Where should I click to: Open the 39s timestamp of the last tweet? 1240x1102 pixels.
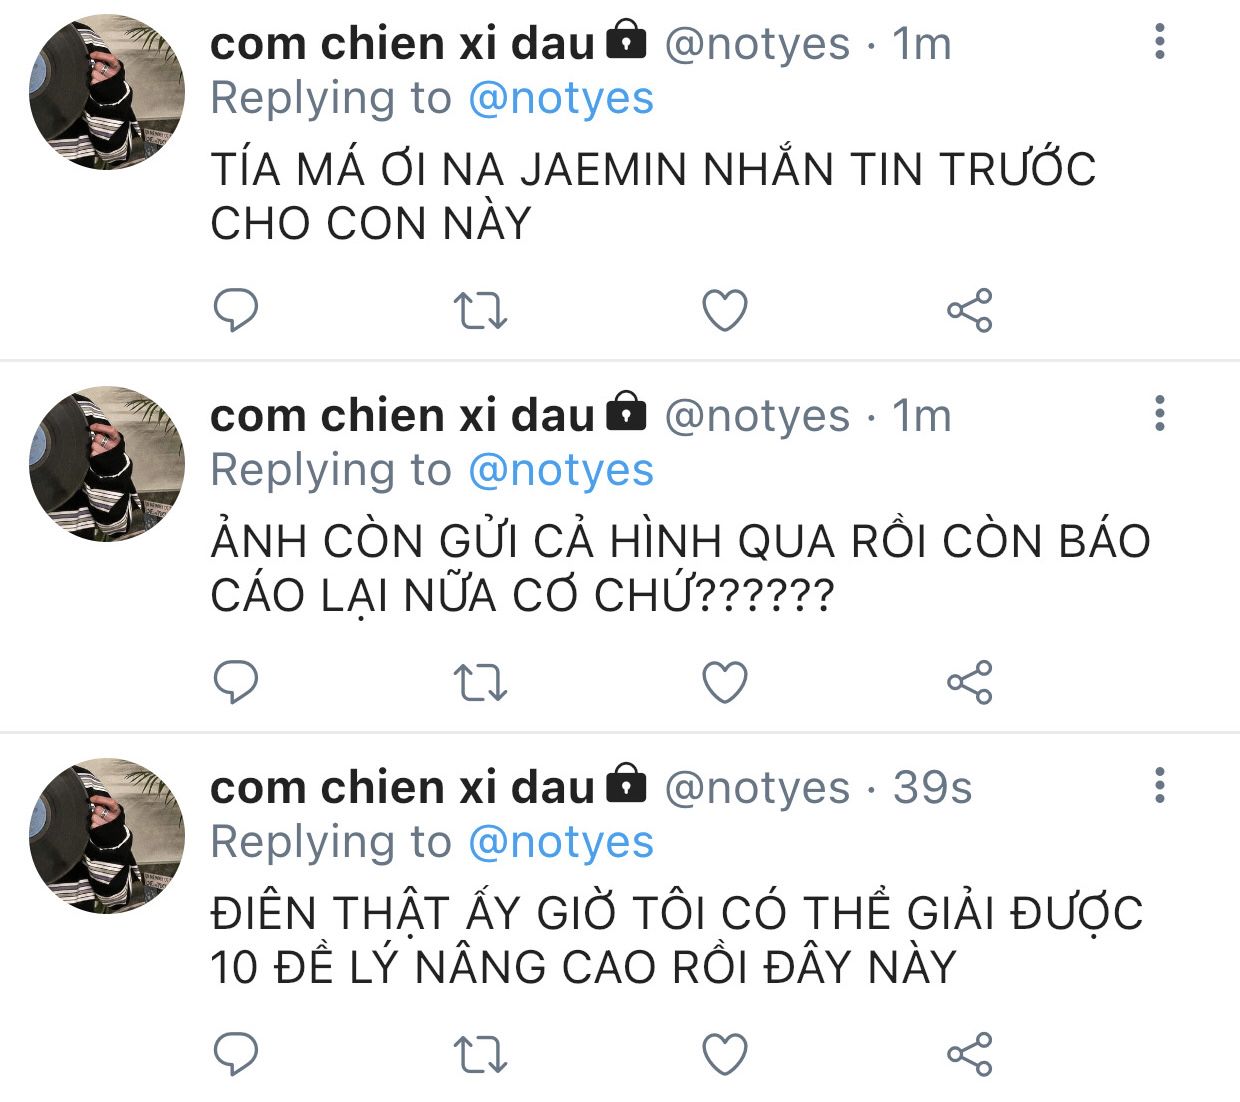pyautogui.click(x=932, y=788)
